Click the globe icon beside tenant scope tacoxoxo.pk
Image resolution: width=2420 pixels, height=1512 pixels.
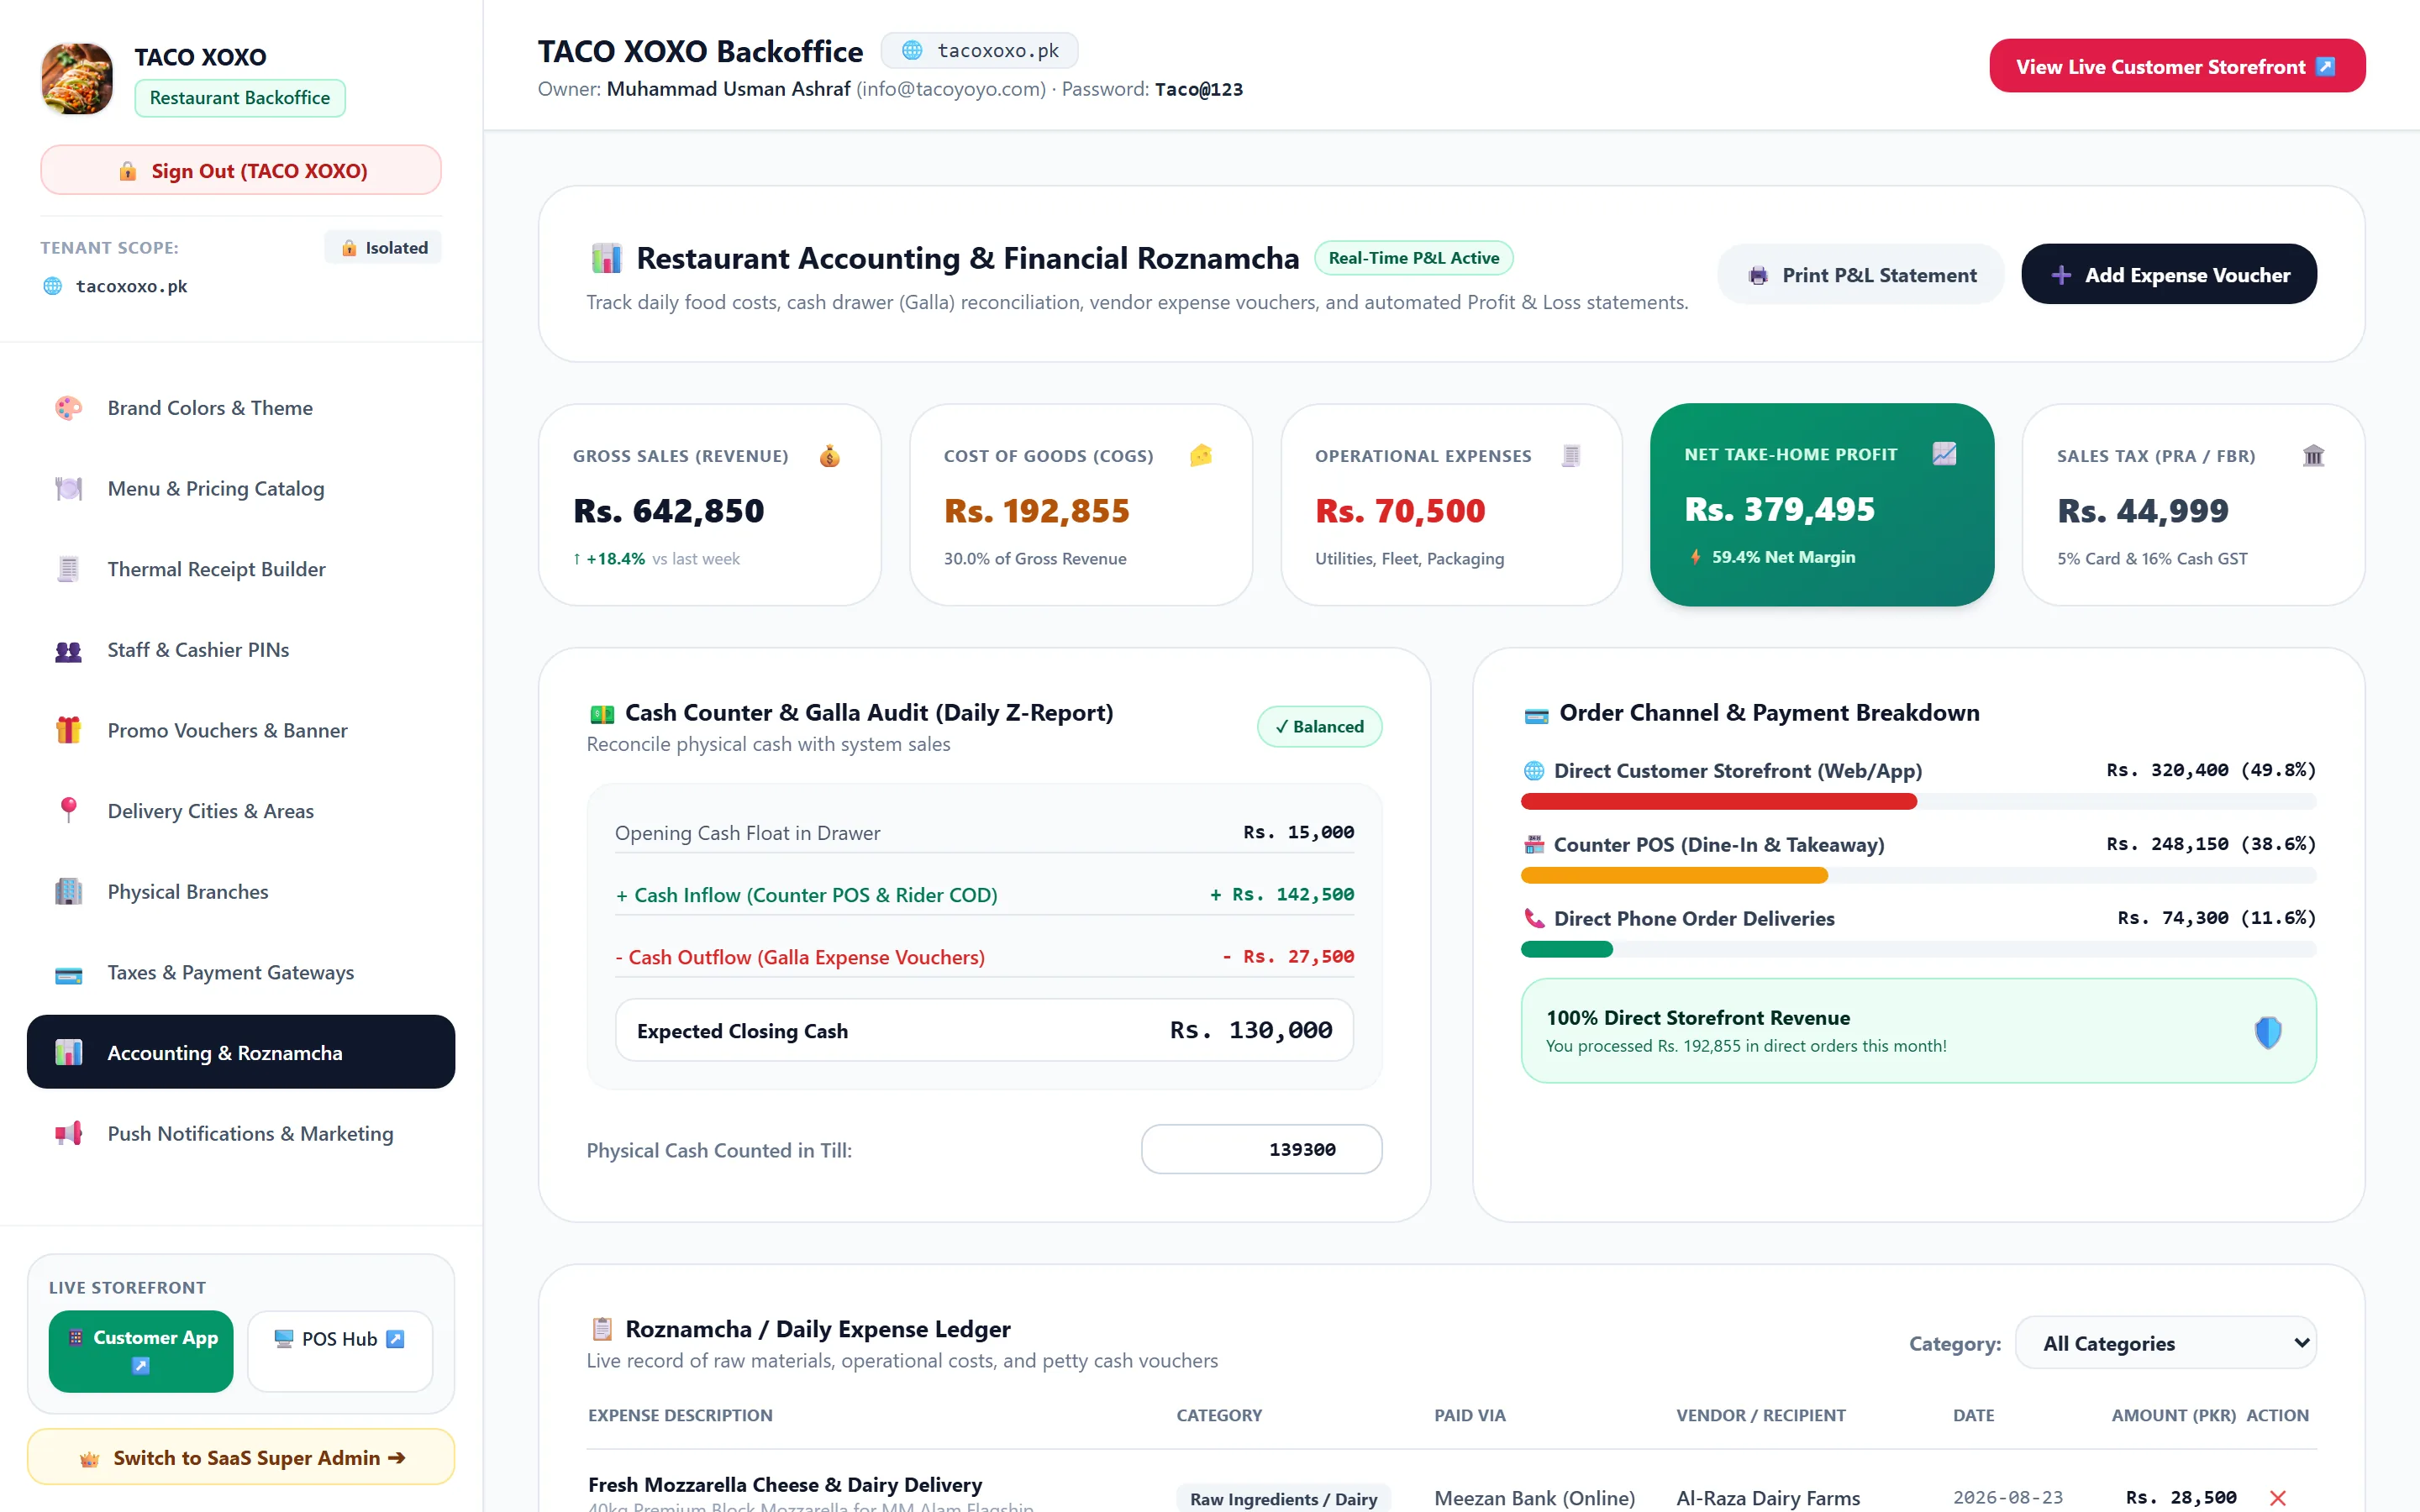click(53, 287)
